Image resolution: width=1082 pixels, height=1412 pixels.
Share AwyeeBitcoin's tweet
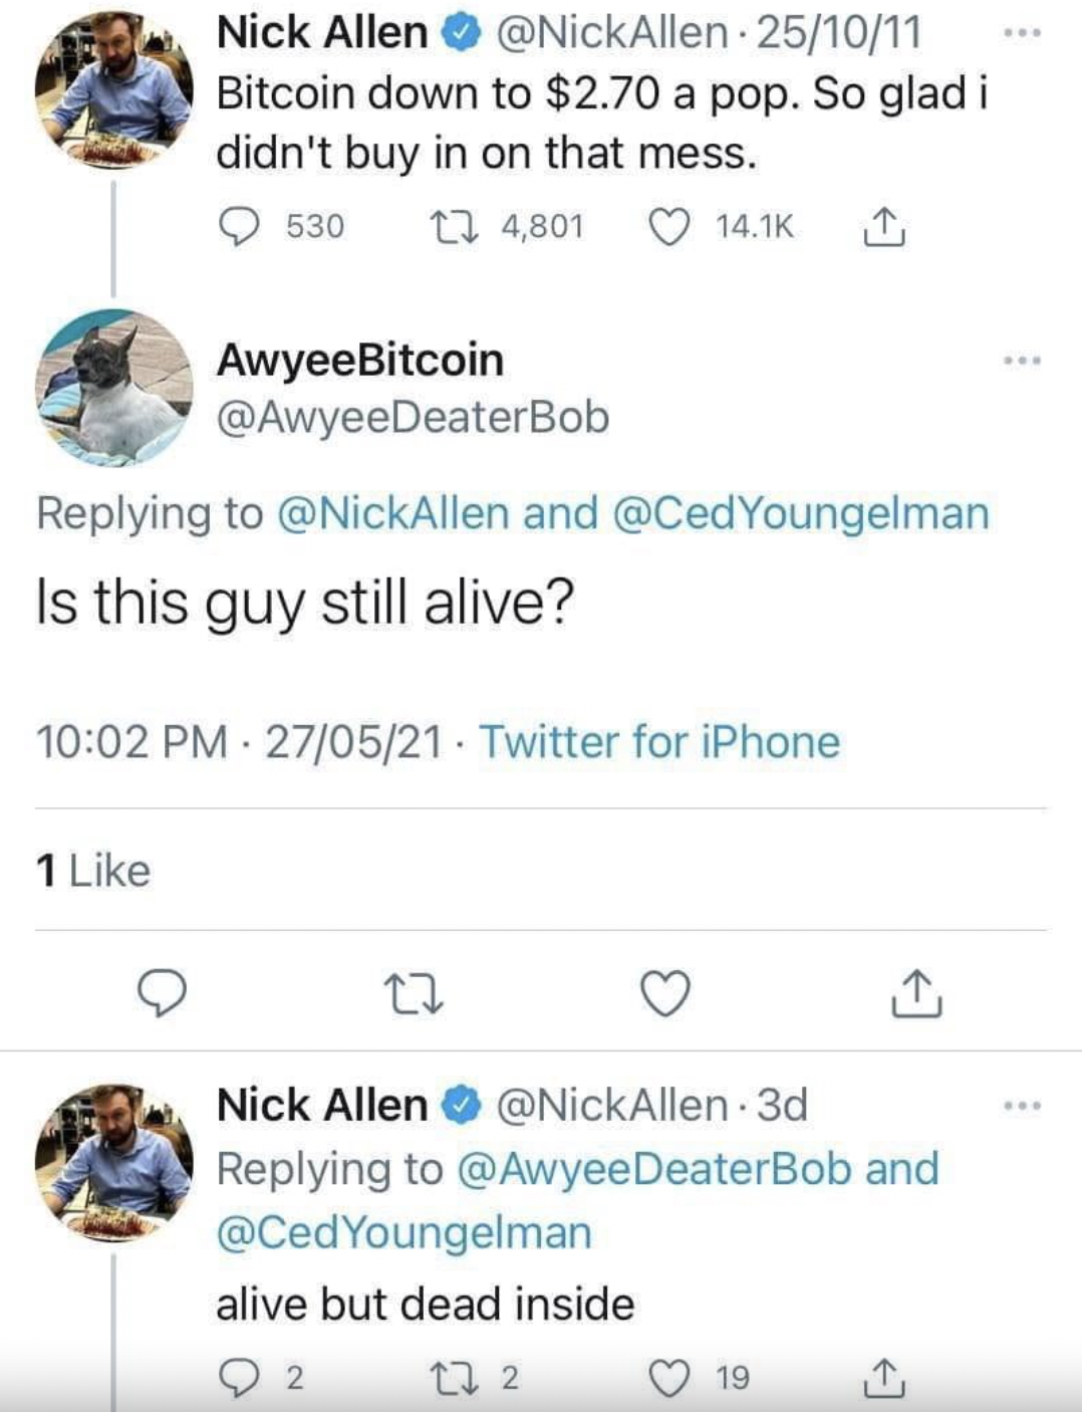click(x=917, y=993)
